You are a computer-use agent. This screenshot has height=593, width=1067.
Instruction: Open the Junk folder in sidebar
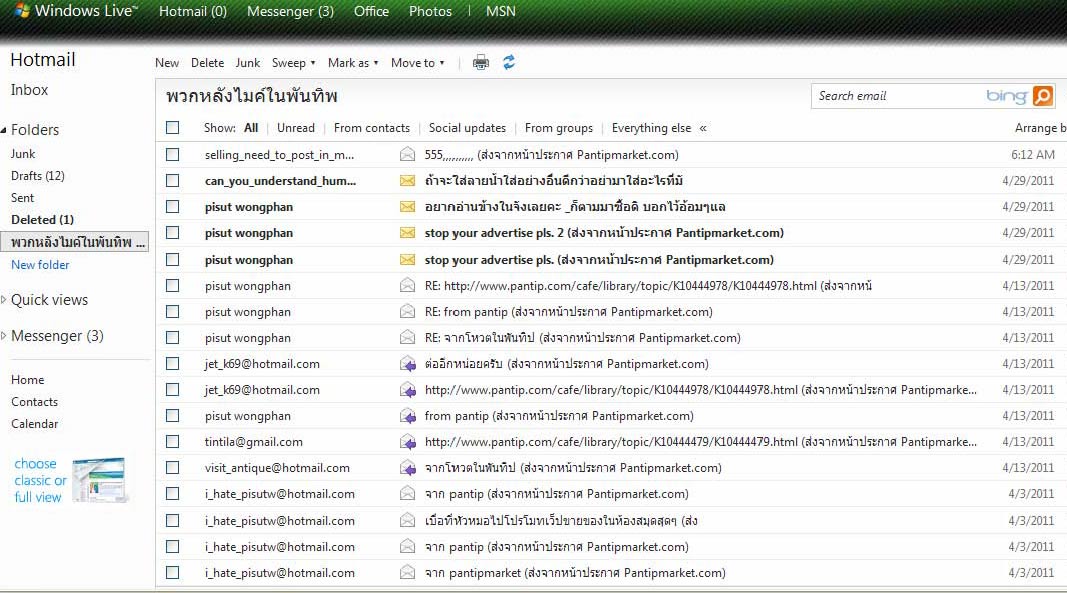click(x=23, y=154)
